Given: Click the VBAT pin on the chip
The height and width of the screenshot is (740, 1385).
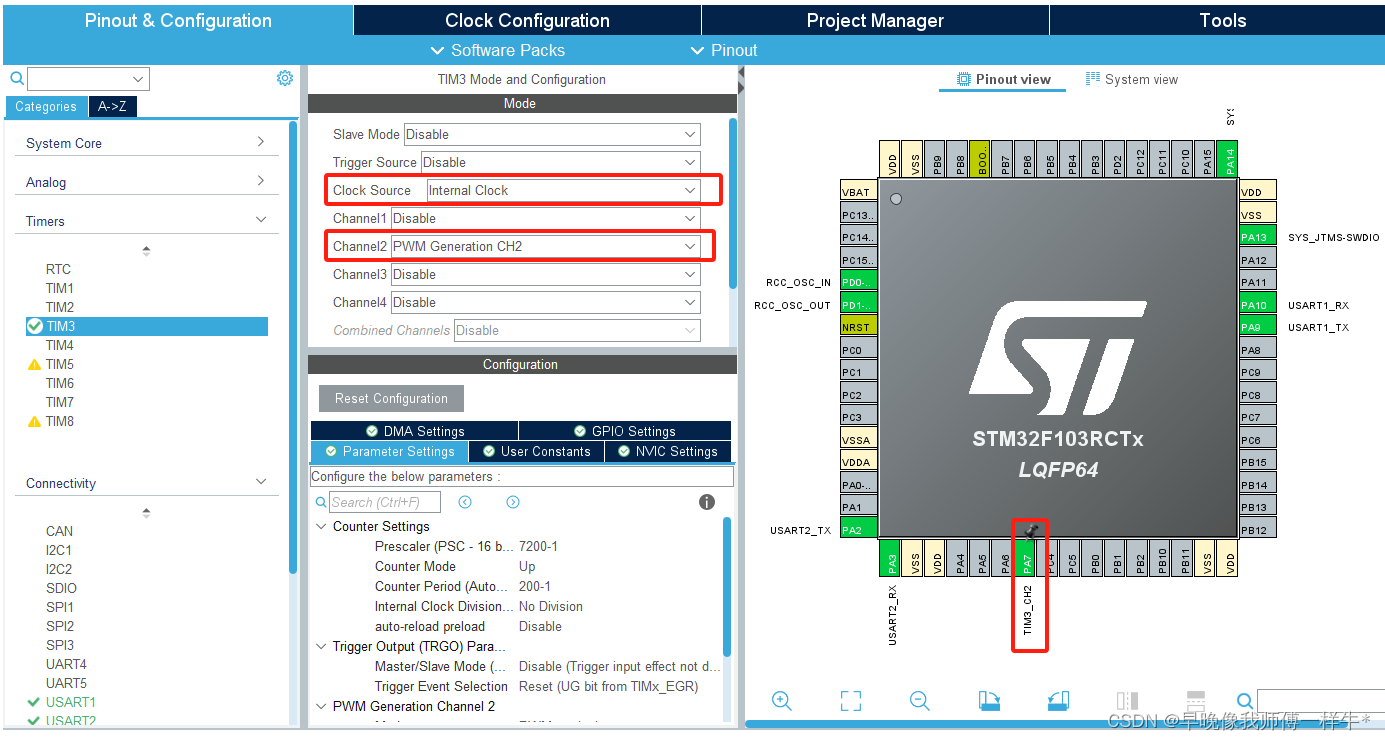Looking at the screenshot, I should (859, 192).
